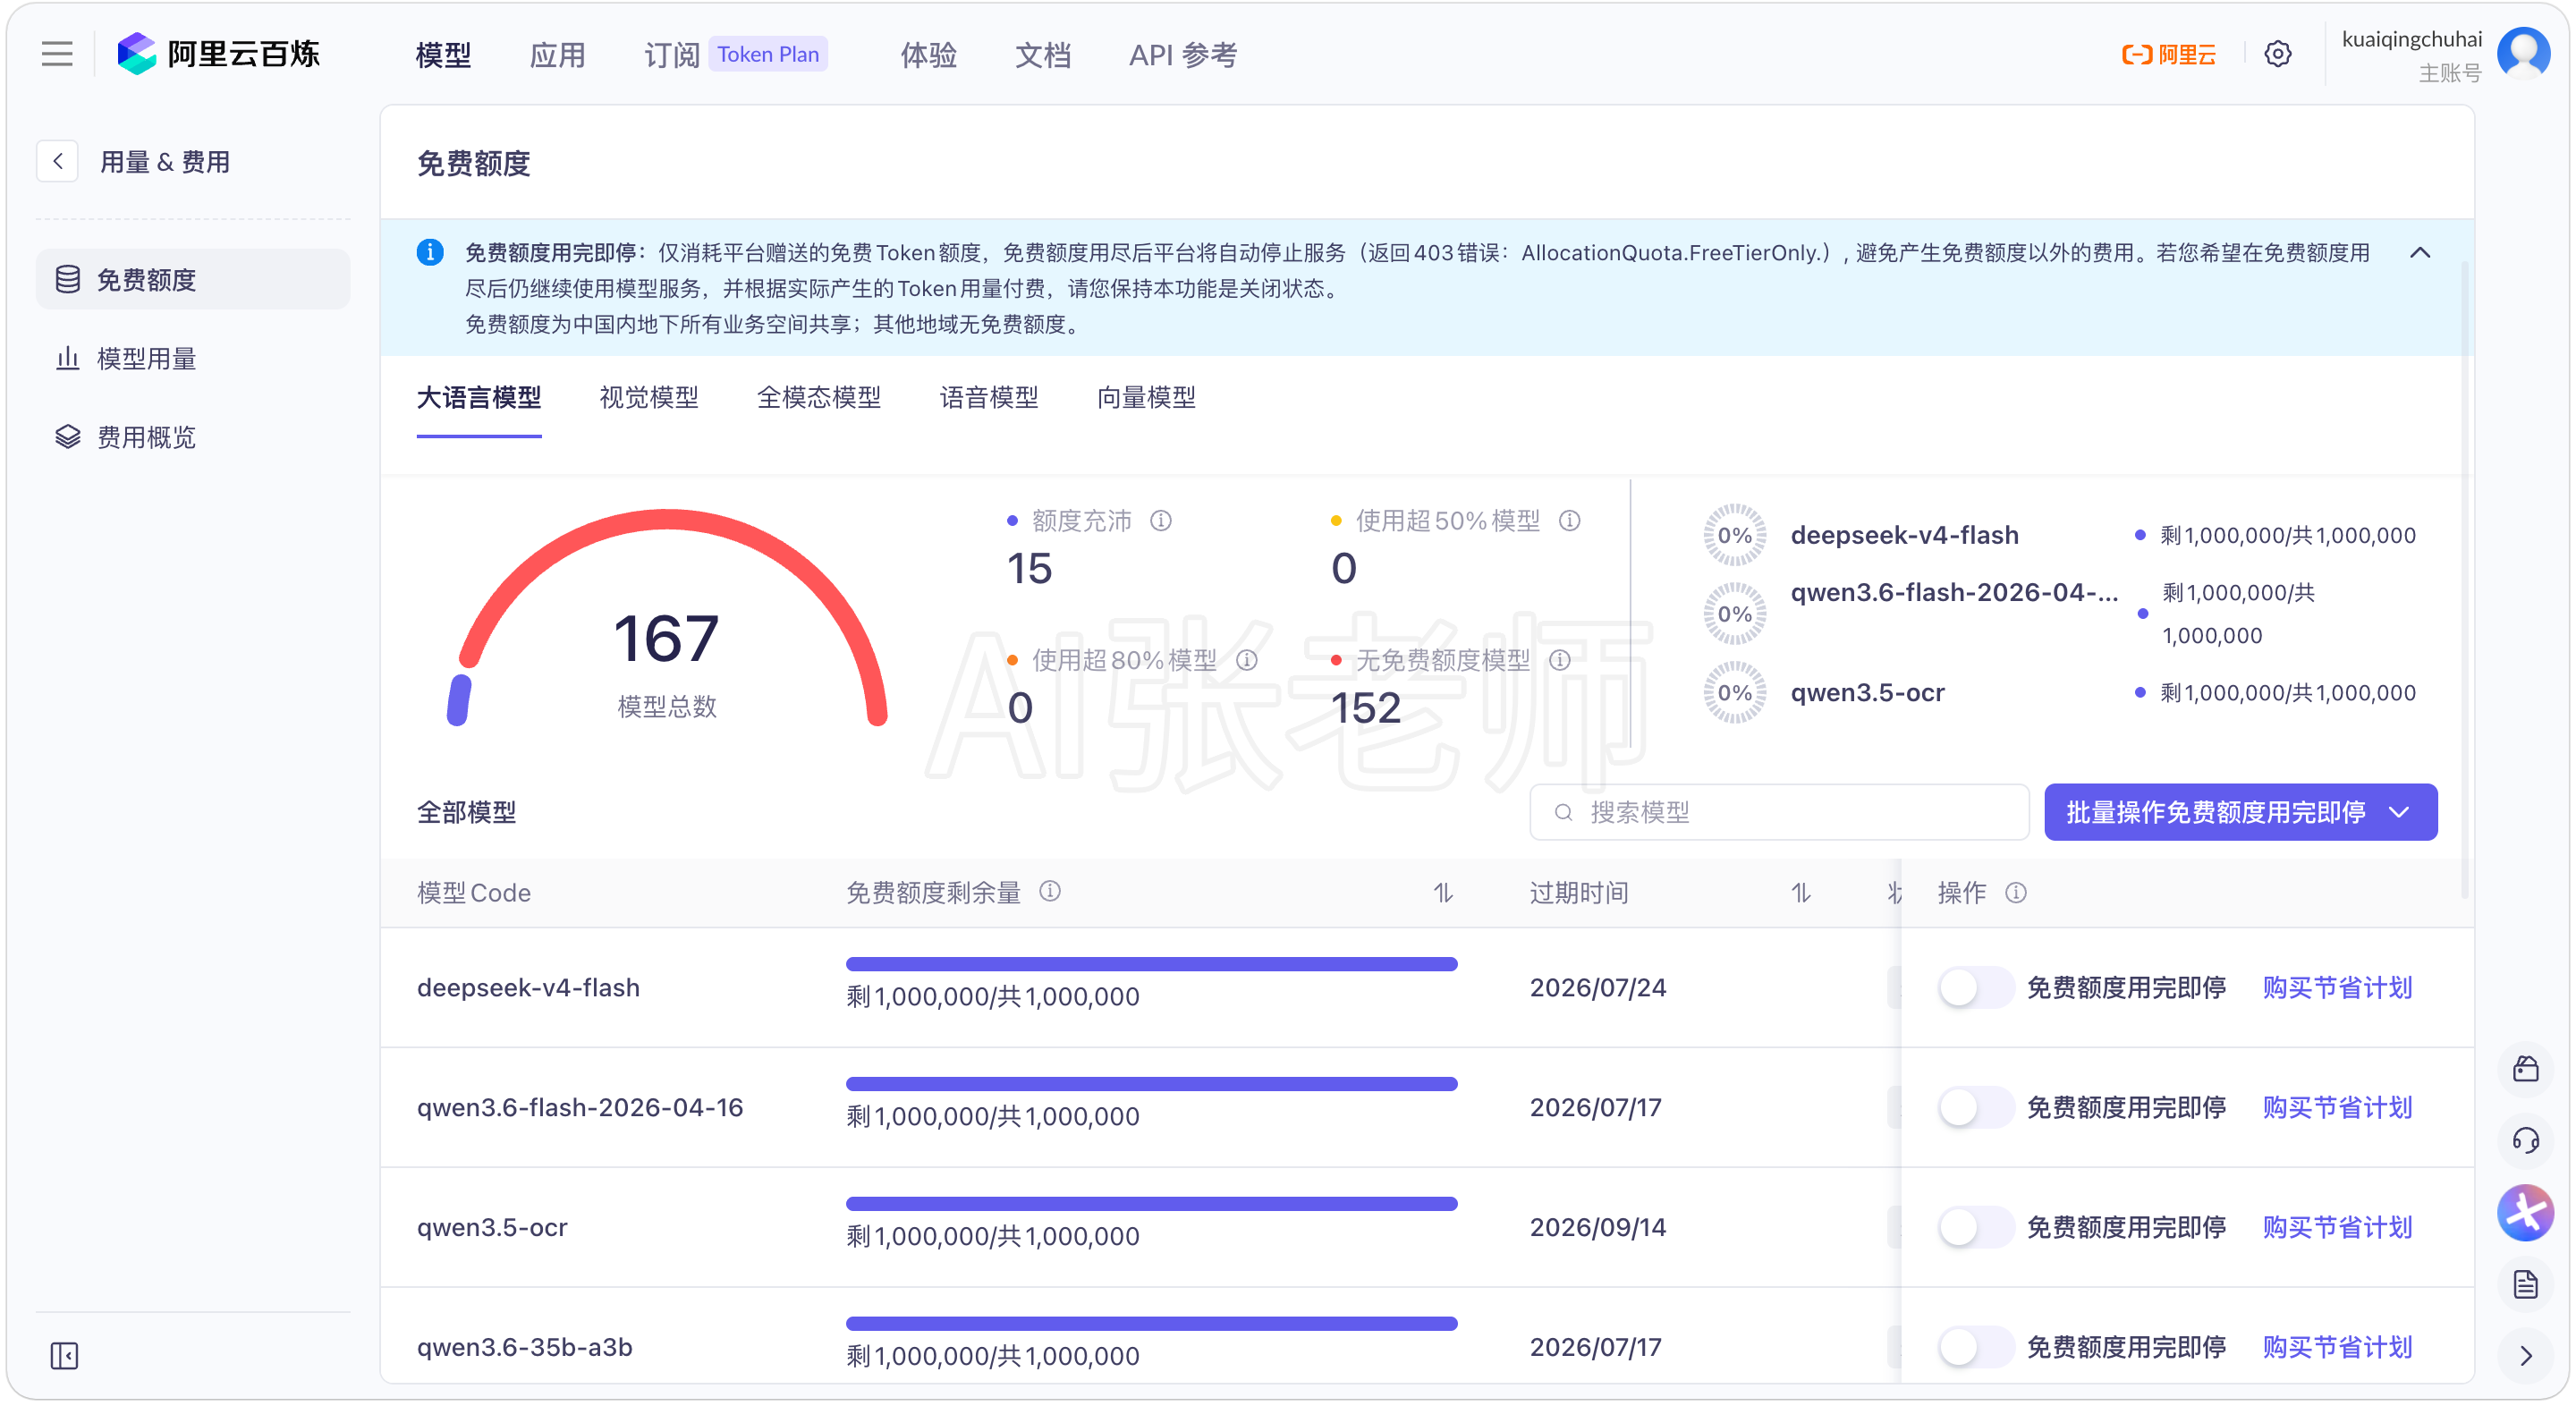2576x1406 pixels.
Task: Switch to the 语音模型 tab
Action: coord(988,397)
